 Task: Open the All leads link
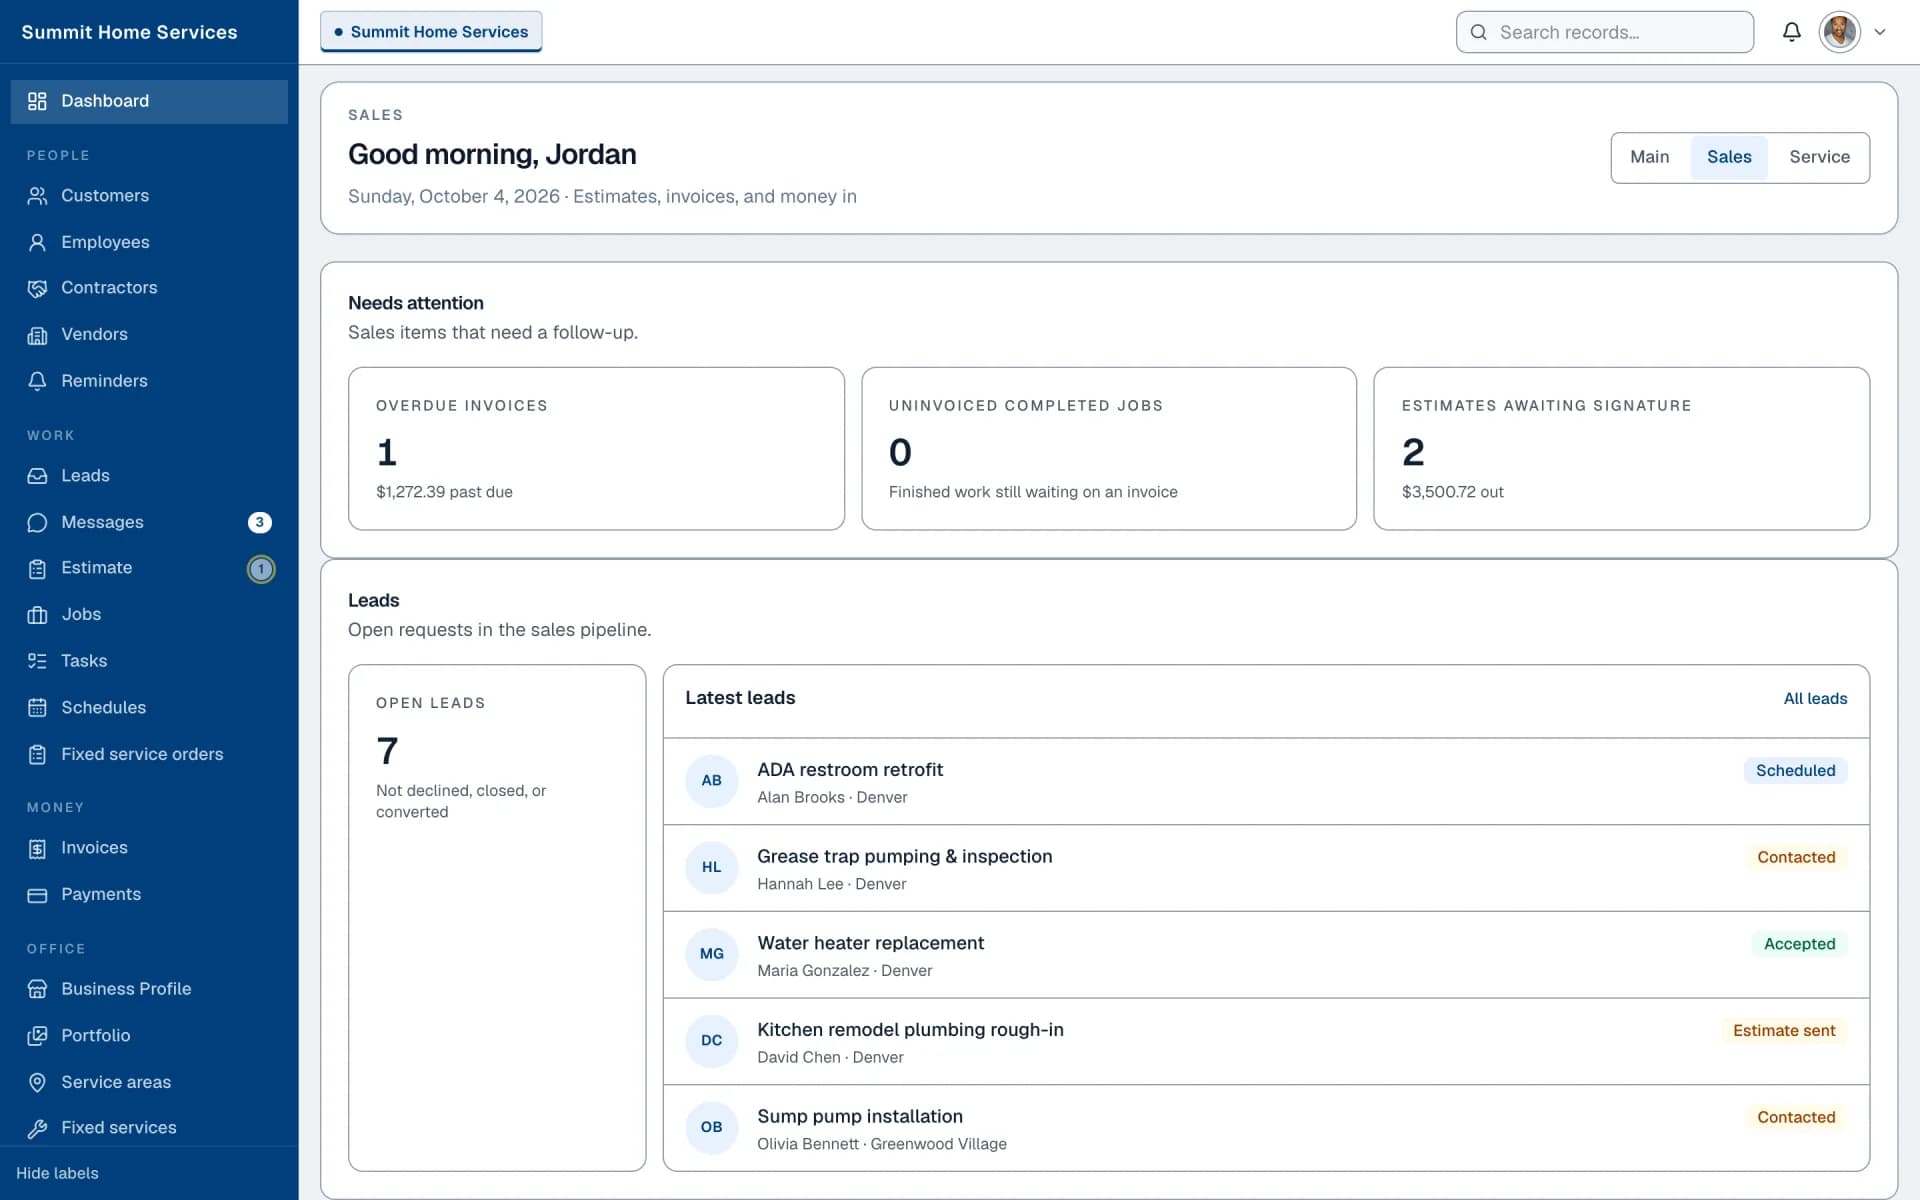(1815, 699)
